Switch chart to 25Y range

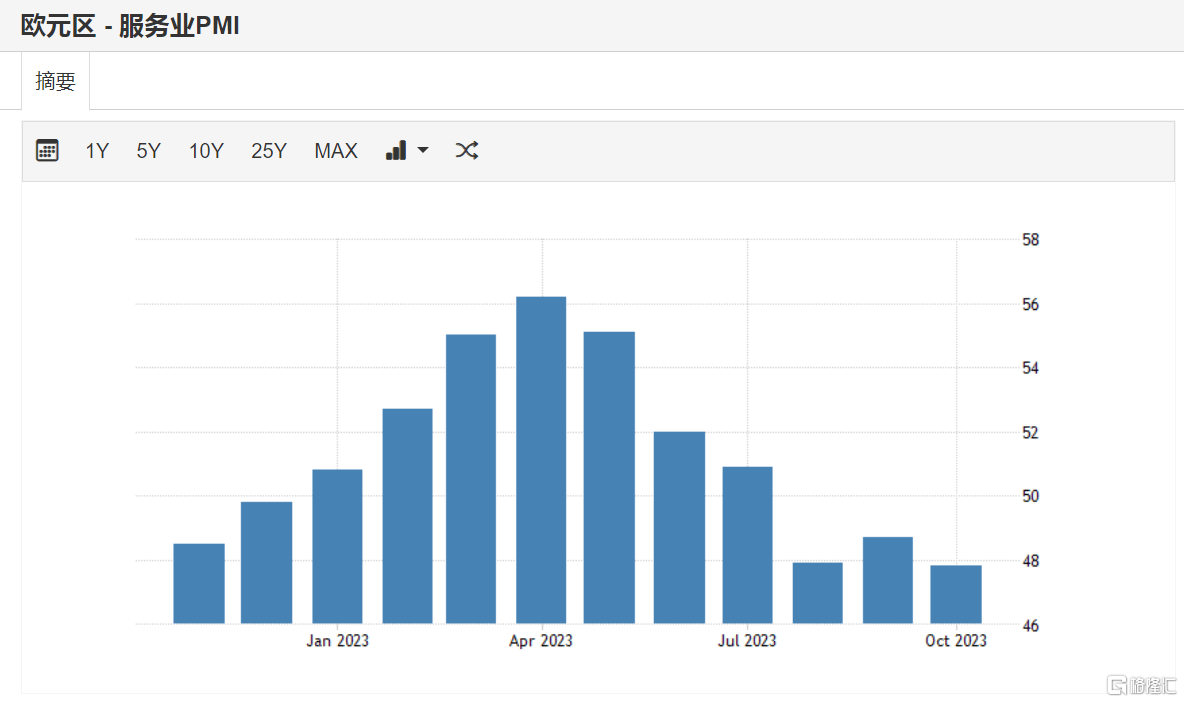268,151
